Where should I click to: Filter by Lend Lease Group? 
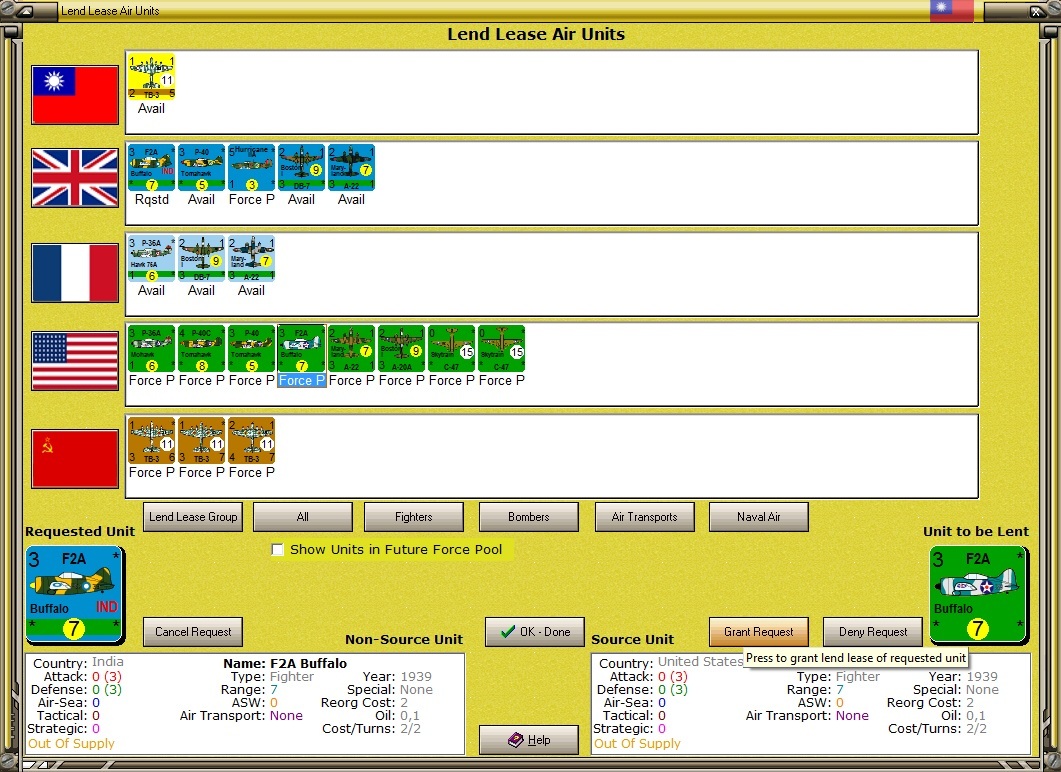click(x=193, y=517)
